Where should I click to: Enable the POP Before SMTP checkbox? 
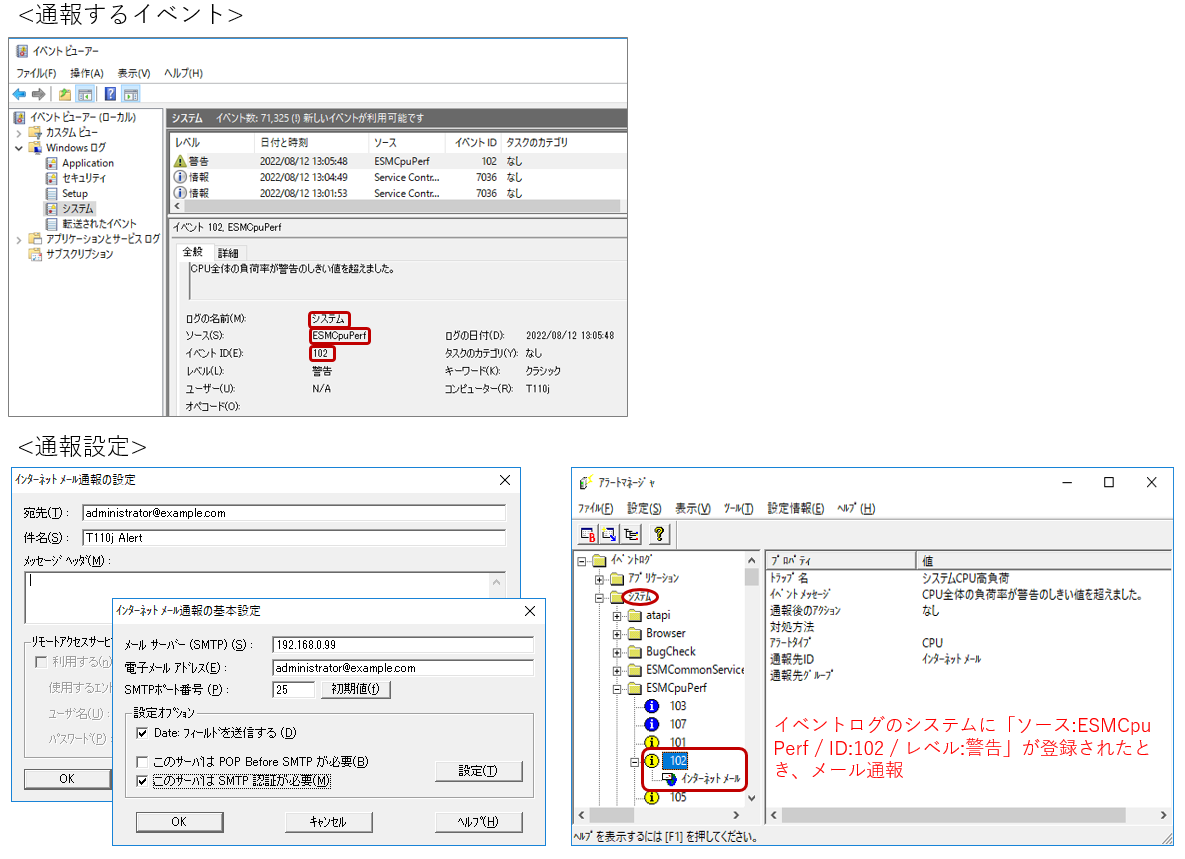point(142,762)
